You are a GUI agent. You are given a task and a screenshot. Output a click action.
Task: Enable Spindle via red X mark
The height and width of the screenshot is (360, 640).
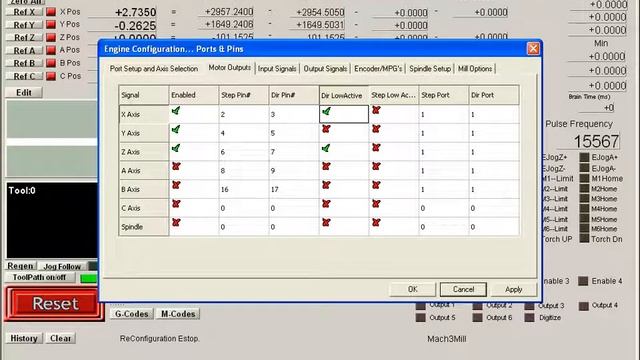point(176,222)
